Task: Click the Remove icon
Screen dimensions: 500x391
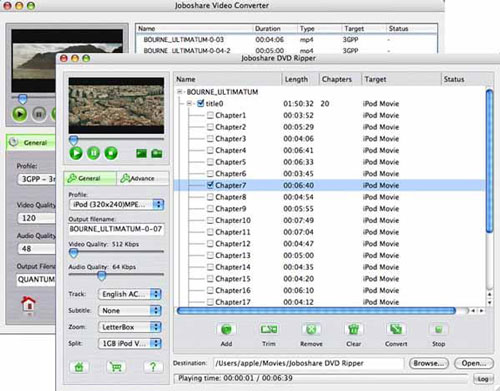Action: 311,330
